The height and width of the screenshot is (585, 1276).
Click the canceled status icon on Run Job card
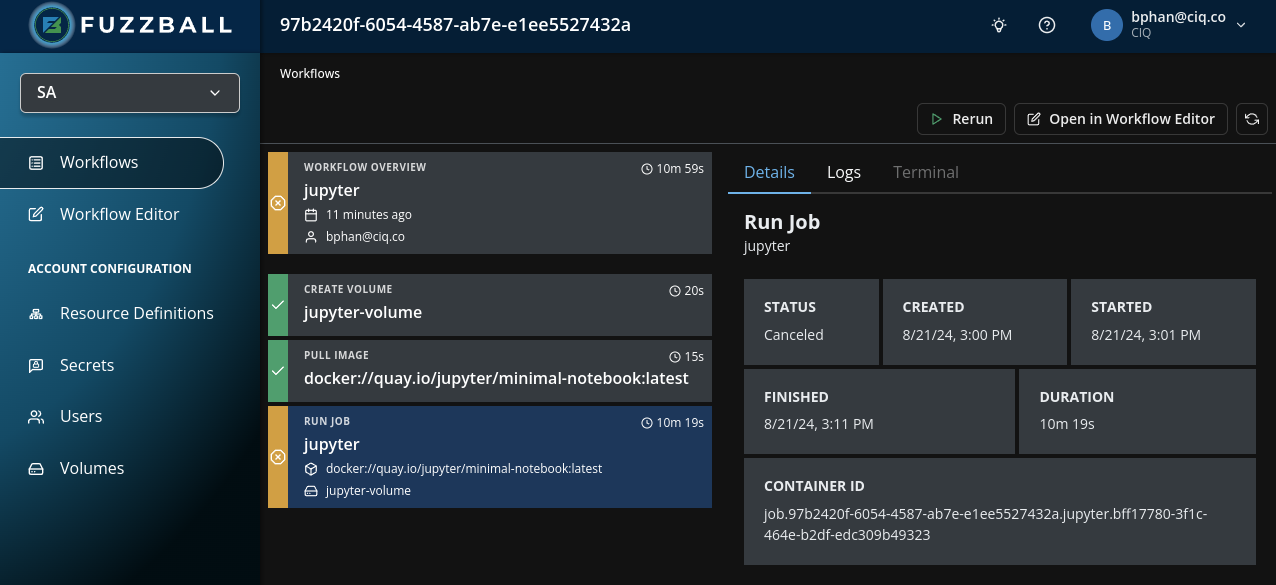tap(278, 457)
